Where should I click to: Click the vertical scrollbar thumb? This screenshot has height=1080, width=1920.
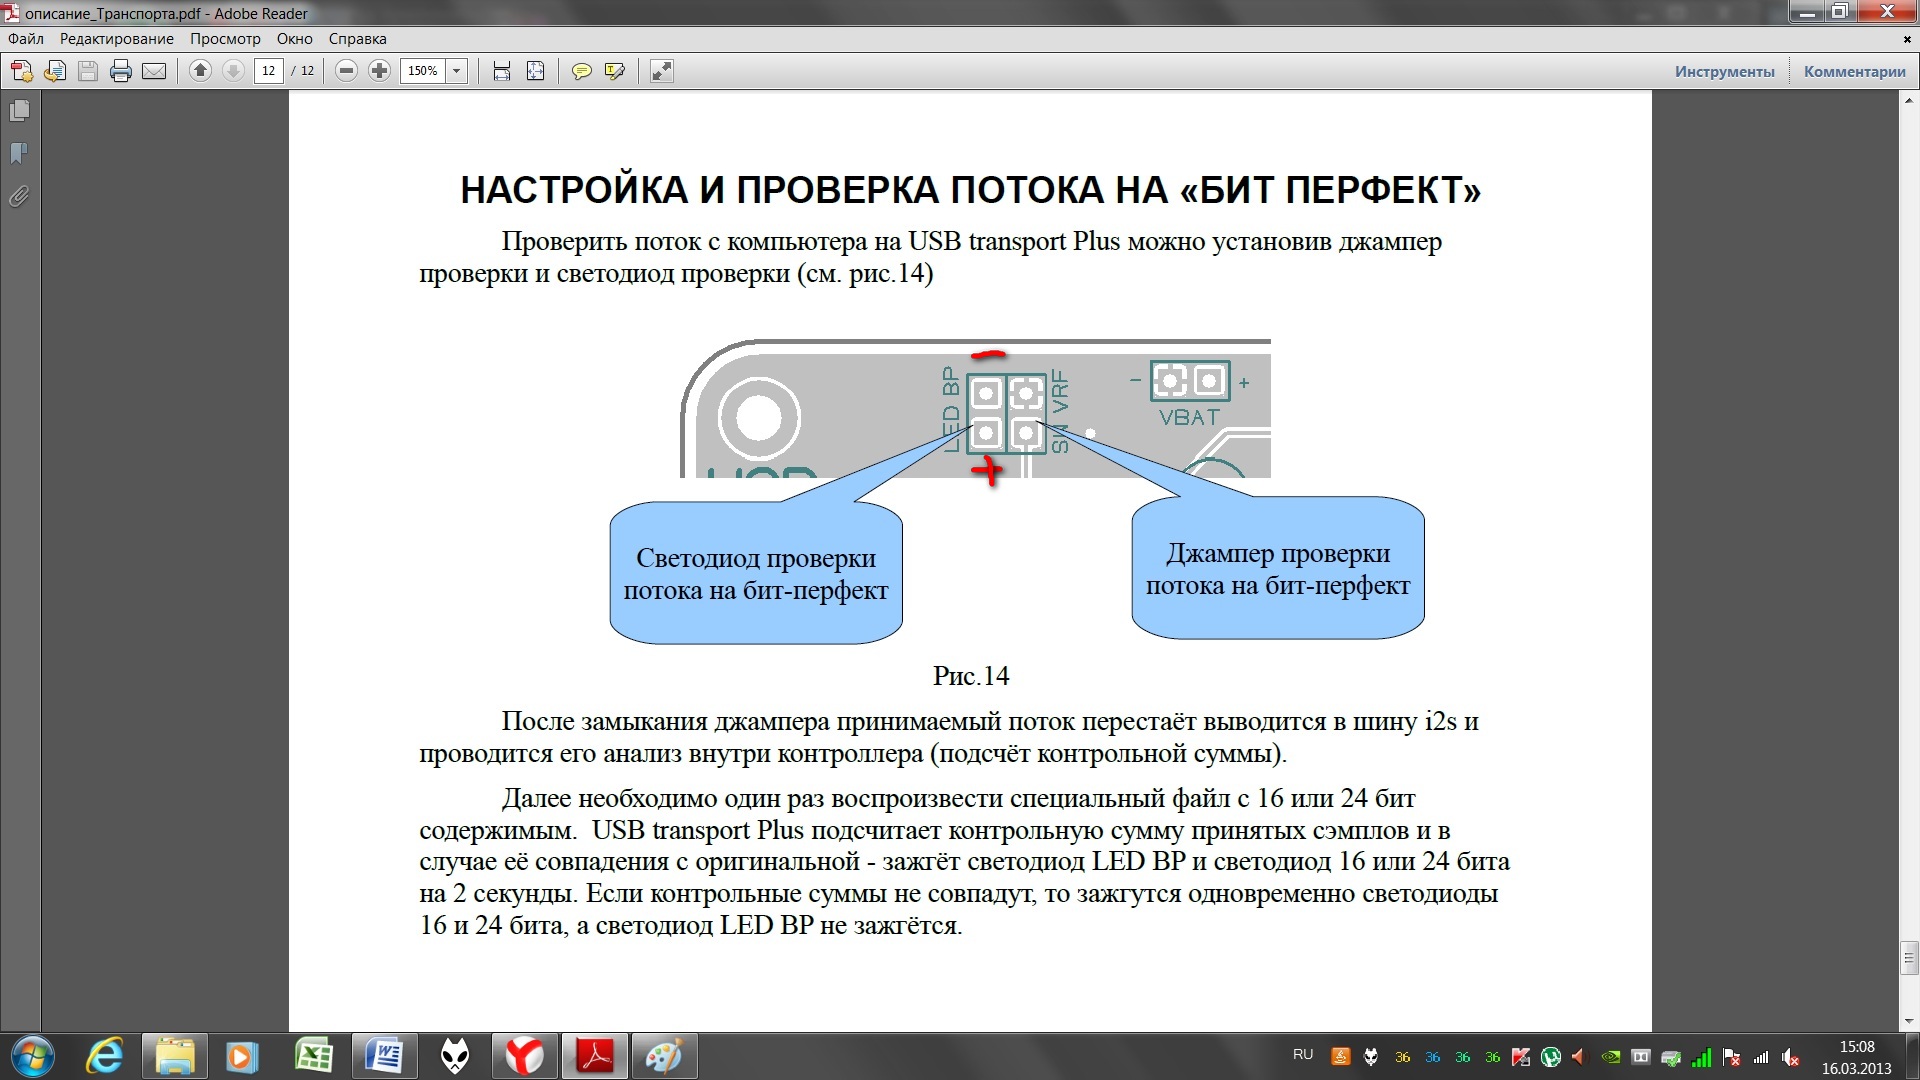1909,957
